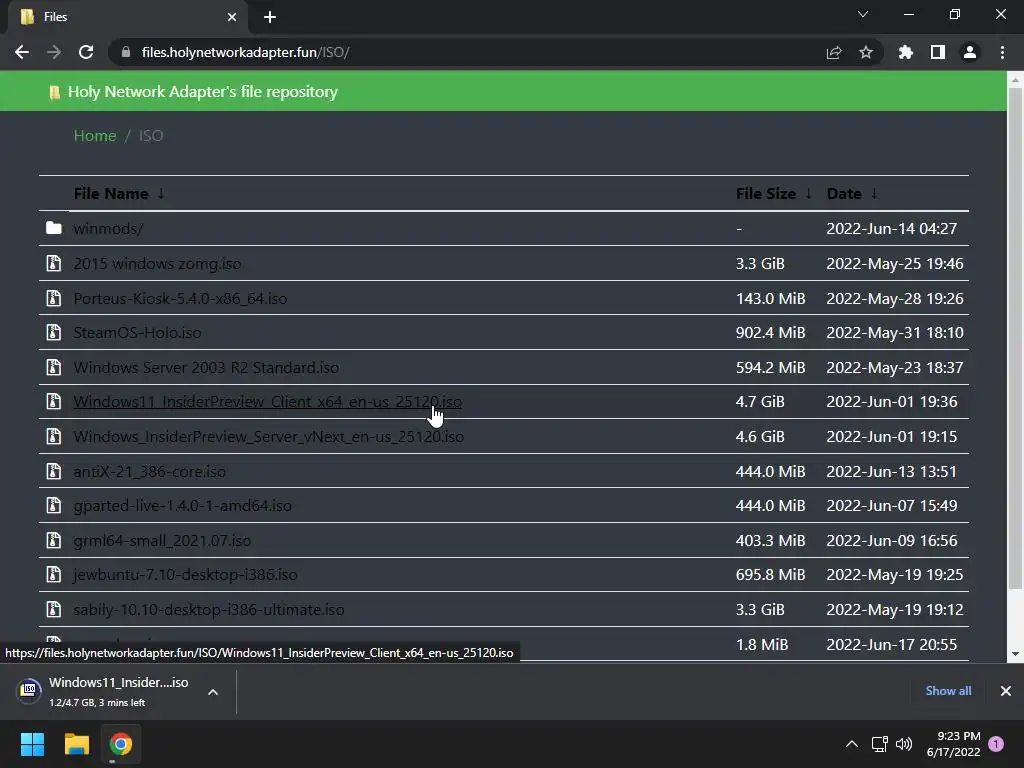Open the Chrome three-dot menu
This screenshot has height=768, width=1024.
coord(1002,52)
